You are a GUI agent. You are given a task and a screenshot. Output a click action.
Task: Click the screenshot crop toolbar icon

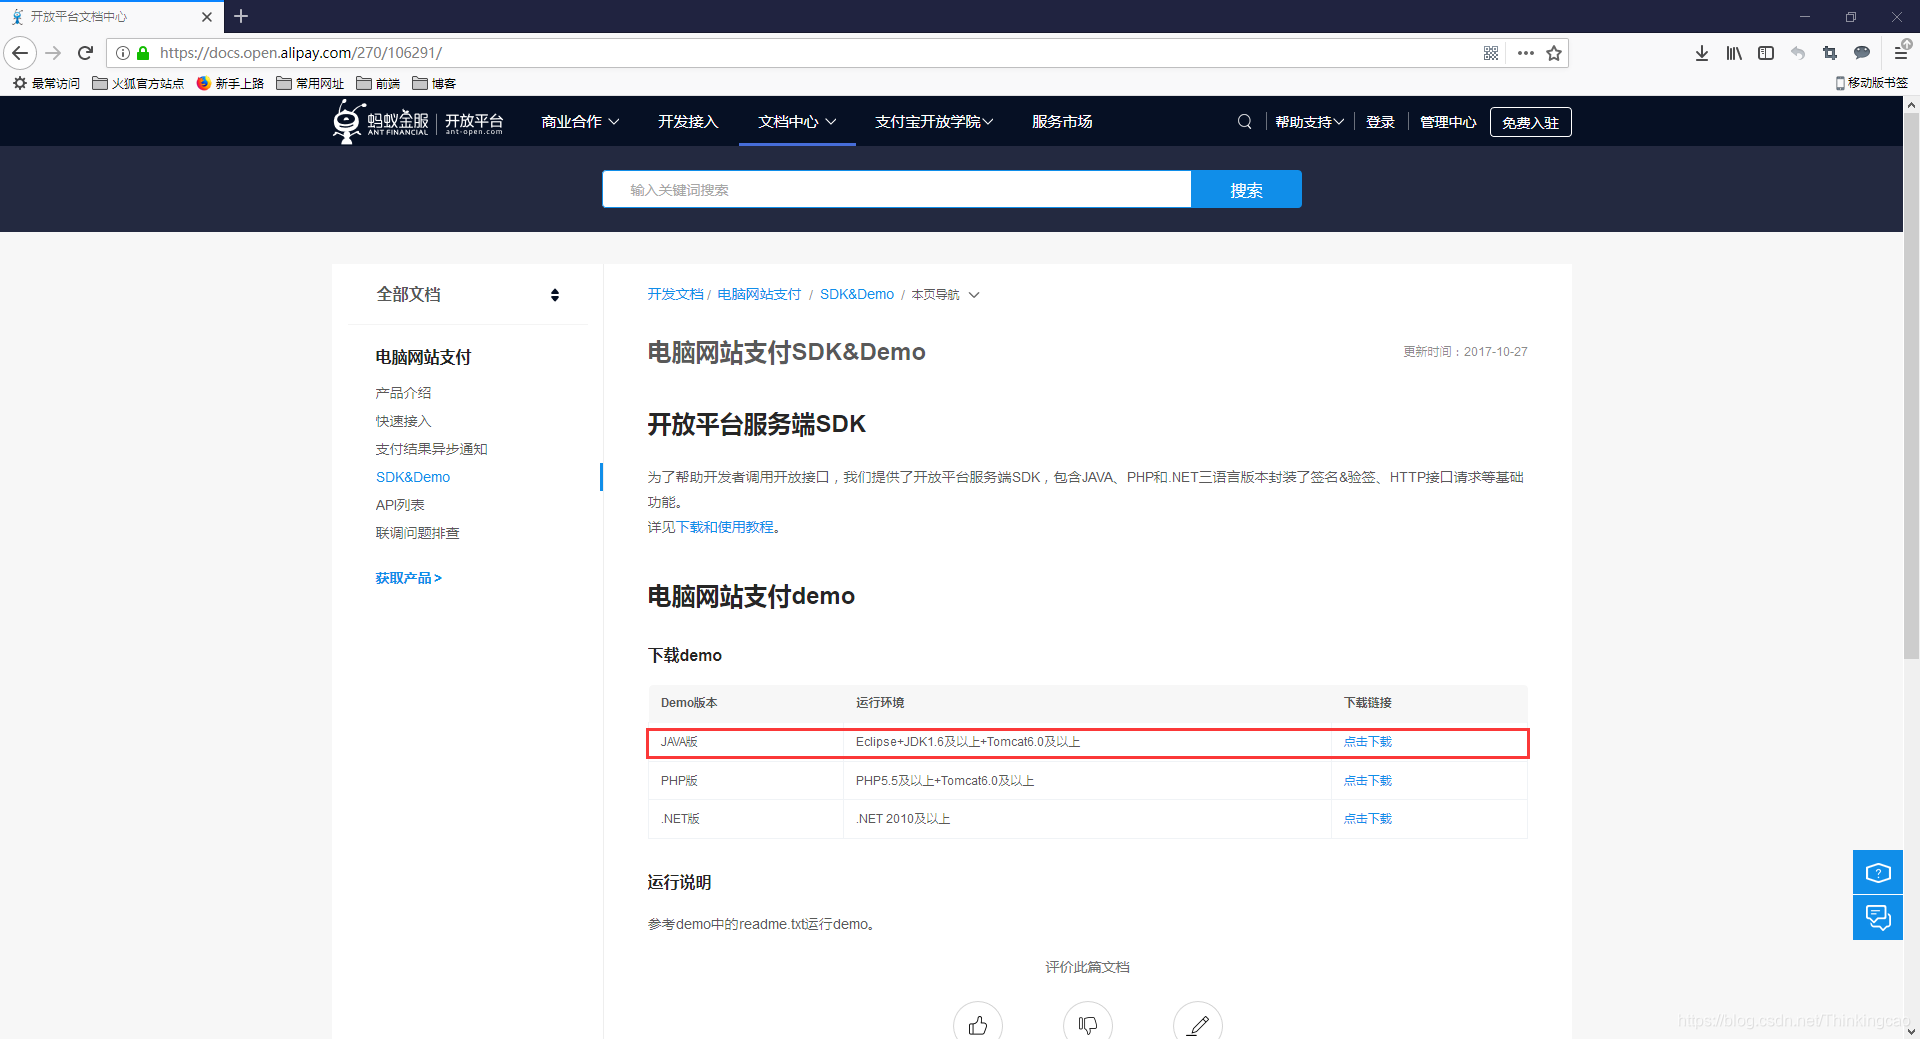(1830, 53)
